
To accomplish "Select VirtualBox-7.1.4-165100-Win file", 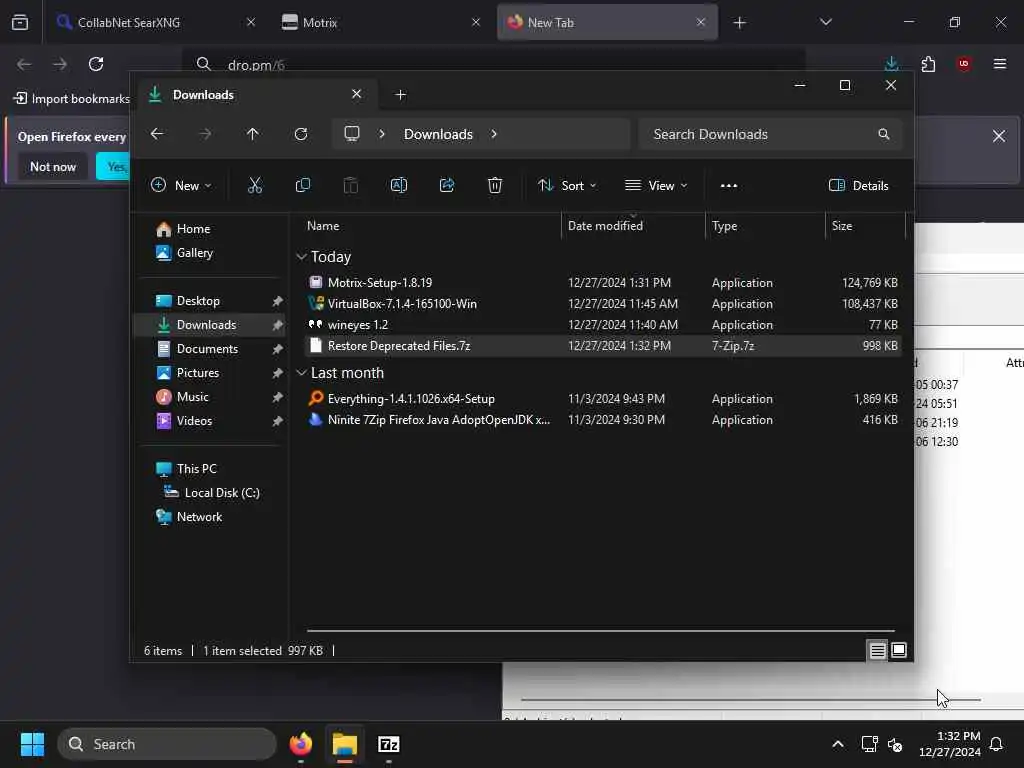I will [603, 304].
